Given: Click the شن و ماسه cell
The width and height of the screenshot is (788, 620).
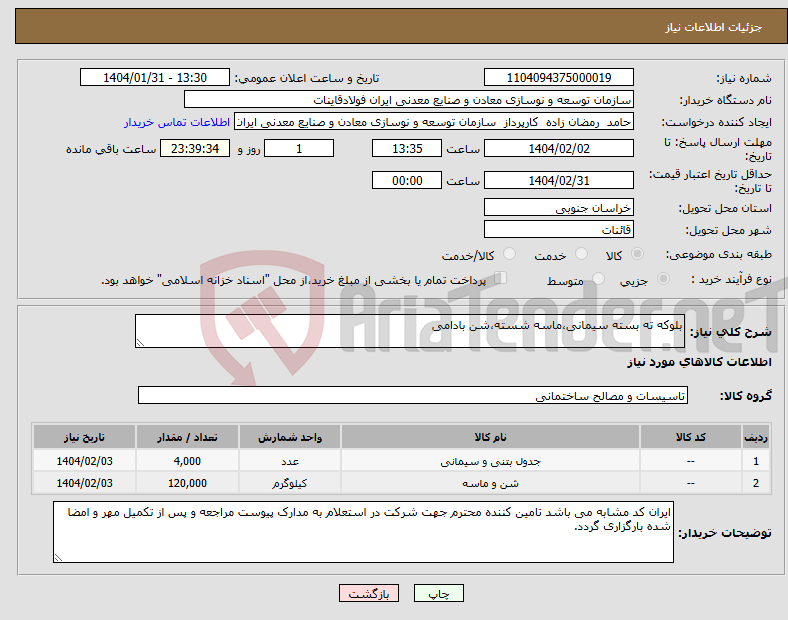Looking at the screenshot, I should 490,483.
